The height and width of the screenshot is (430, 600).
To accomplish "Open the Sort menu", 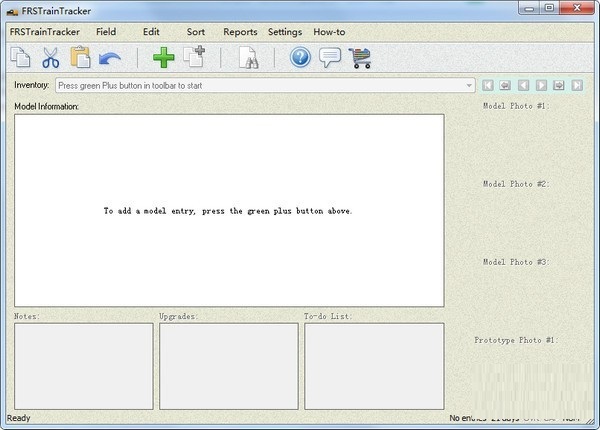I will point(196,32).
